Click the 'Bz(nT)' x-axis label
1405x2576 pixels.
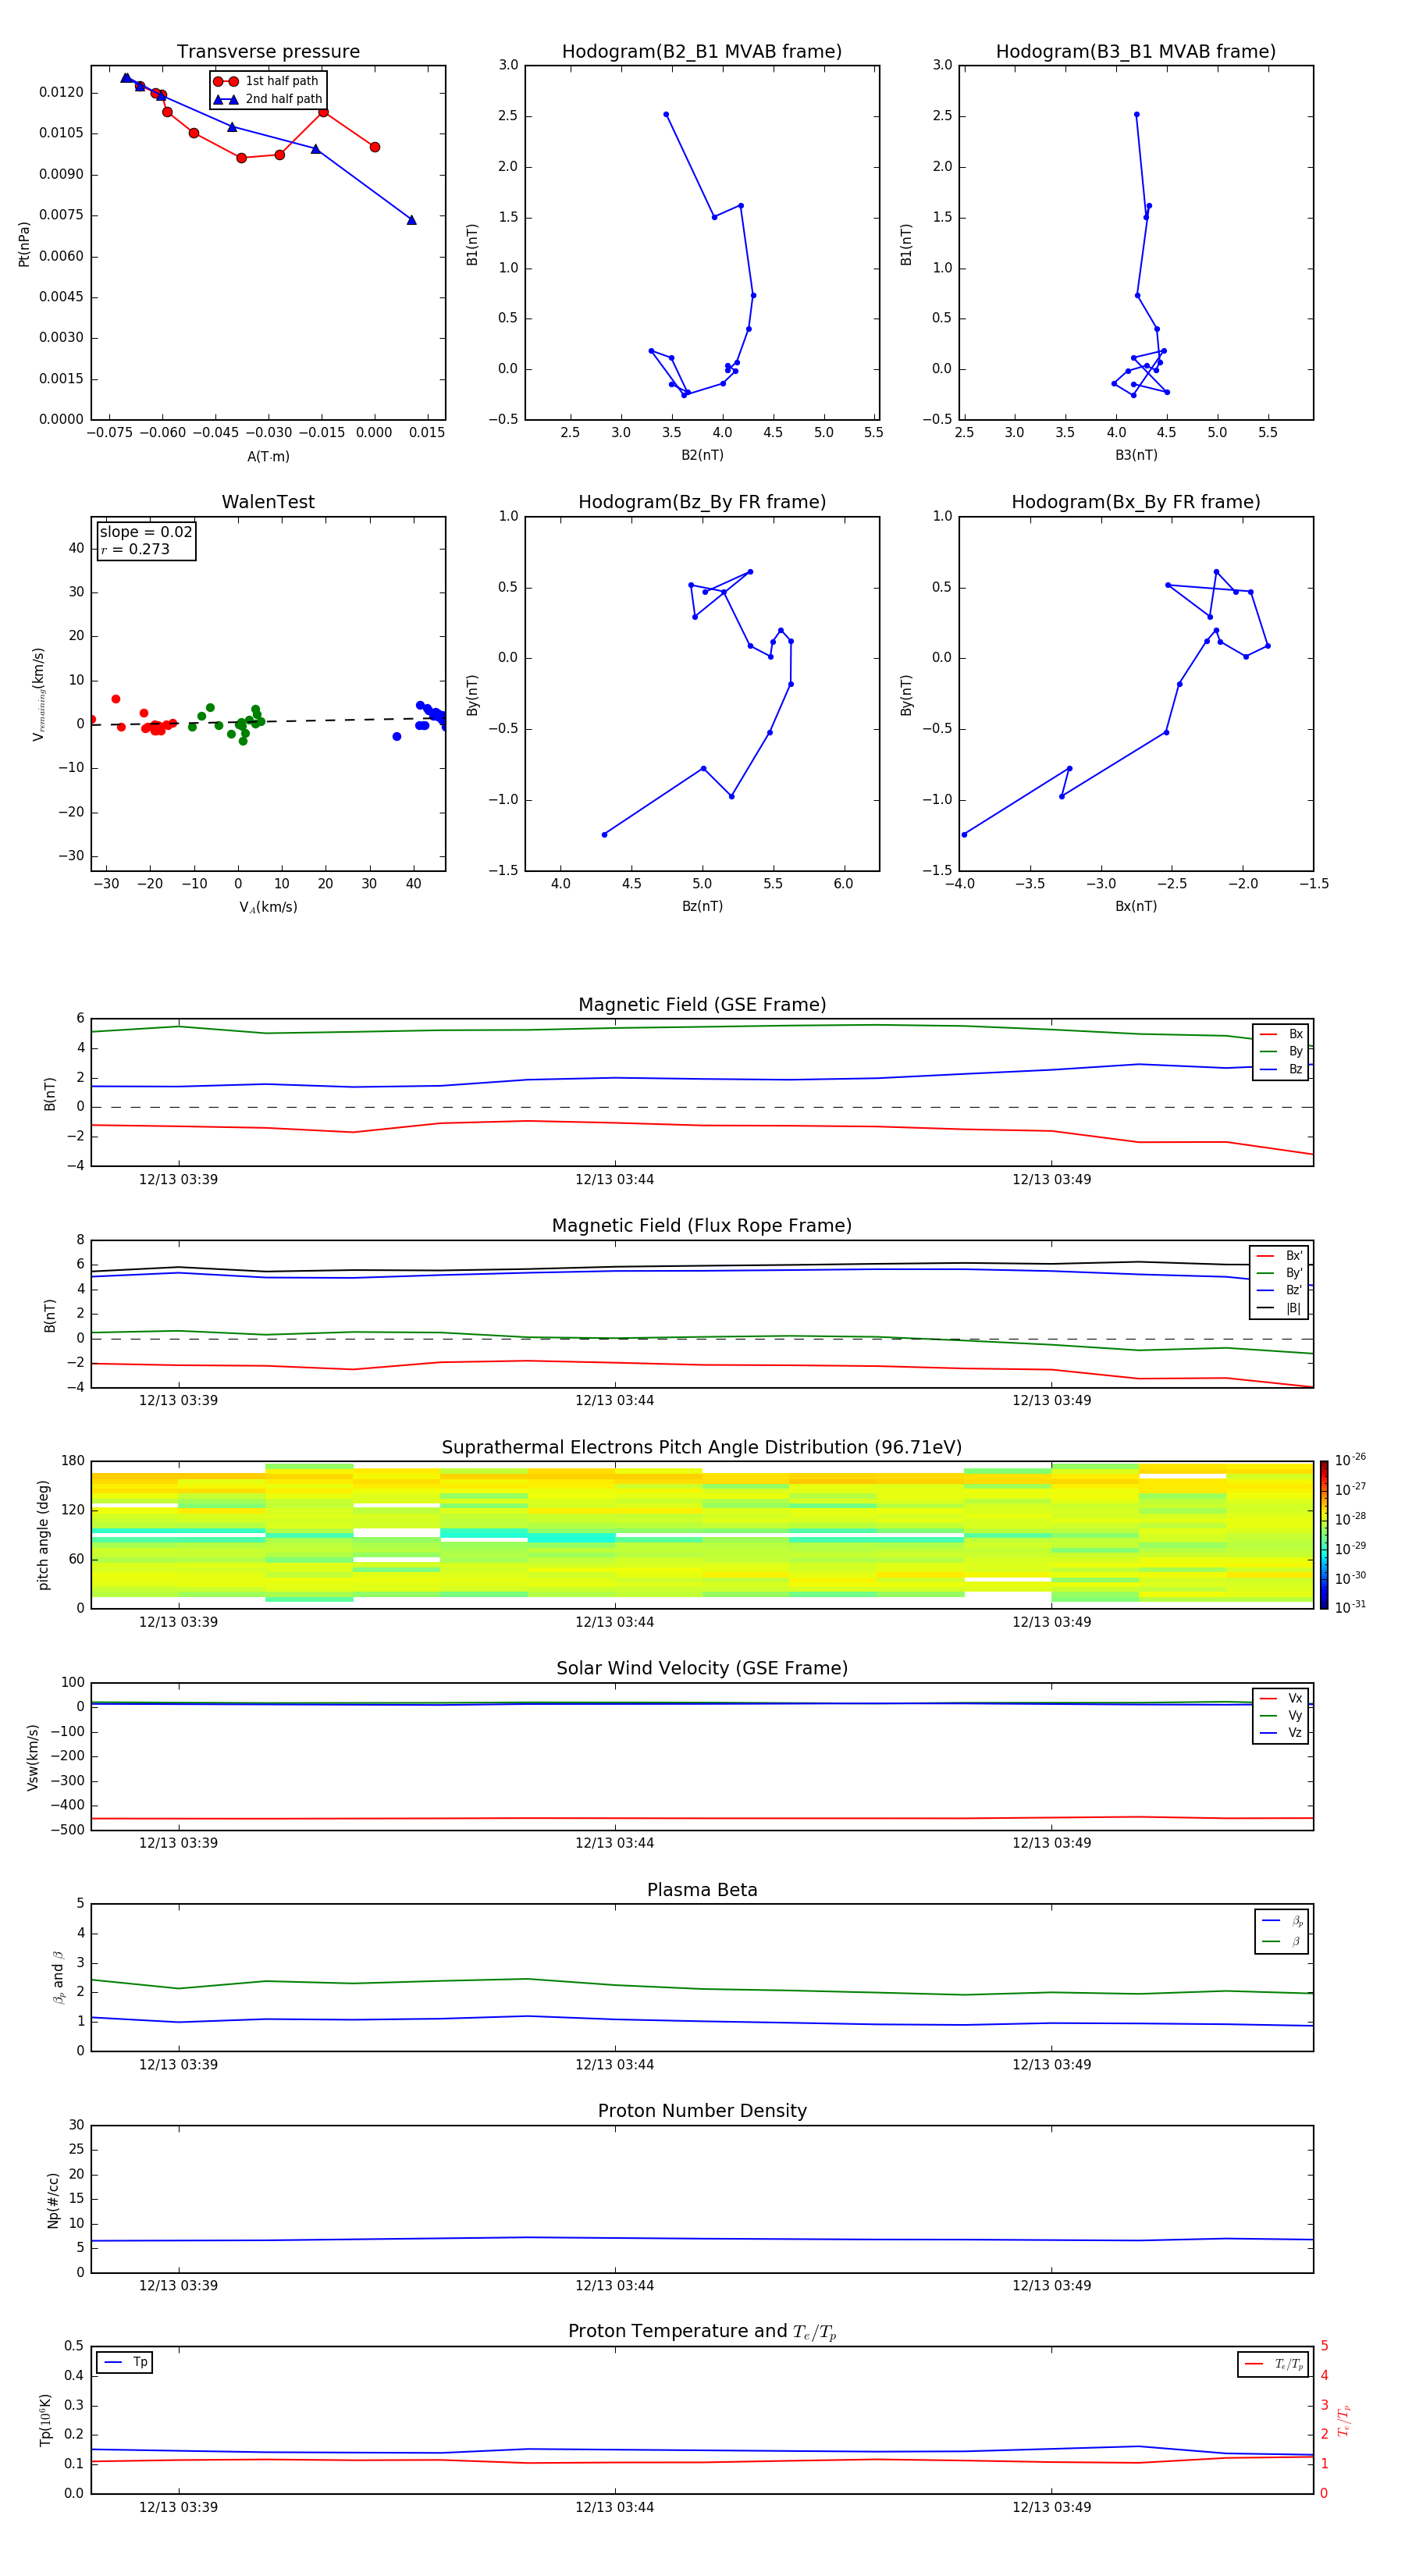click(x=702, y=906)
